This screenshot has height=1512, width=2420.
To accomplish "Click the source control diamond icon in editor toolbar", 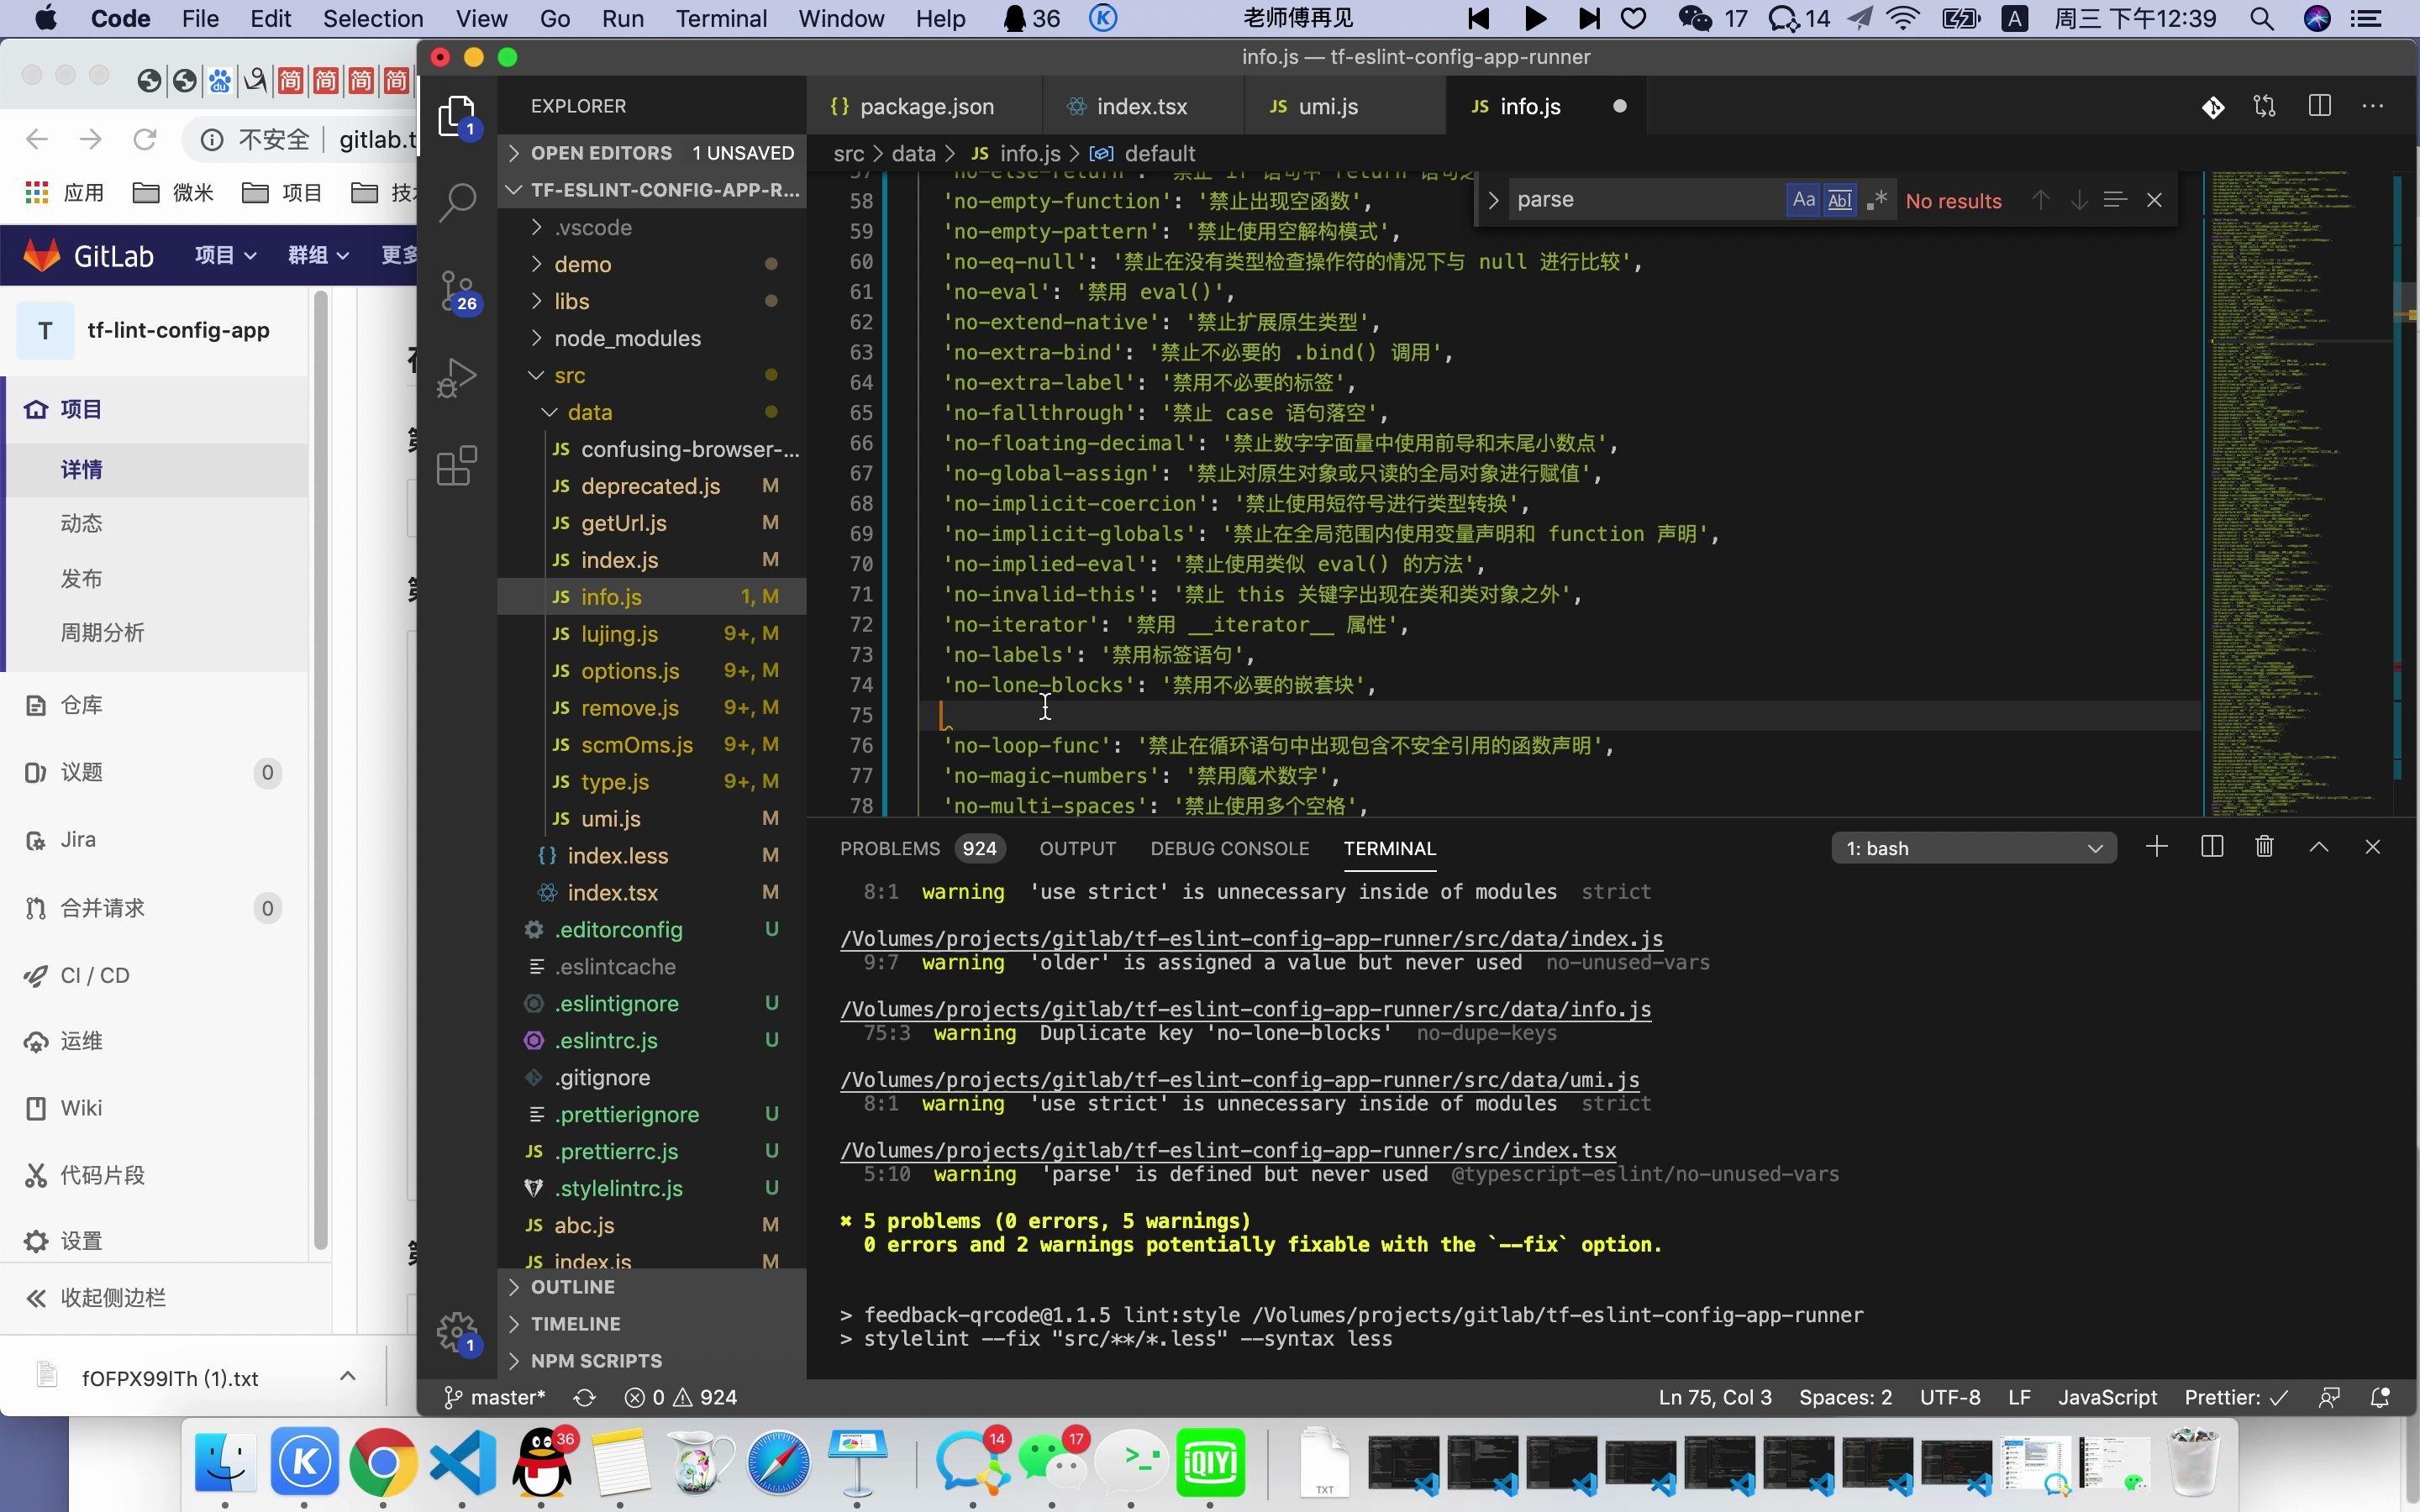I will tap(2213, 106).
